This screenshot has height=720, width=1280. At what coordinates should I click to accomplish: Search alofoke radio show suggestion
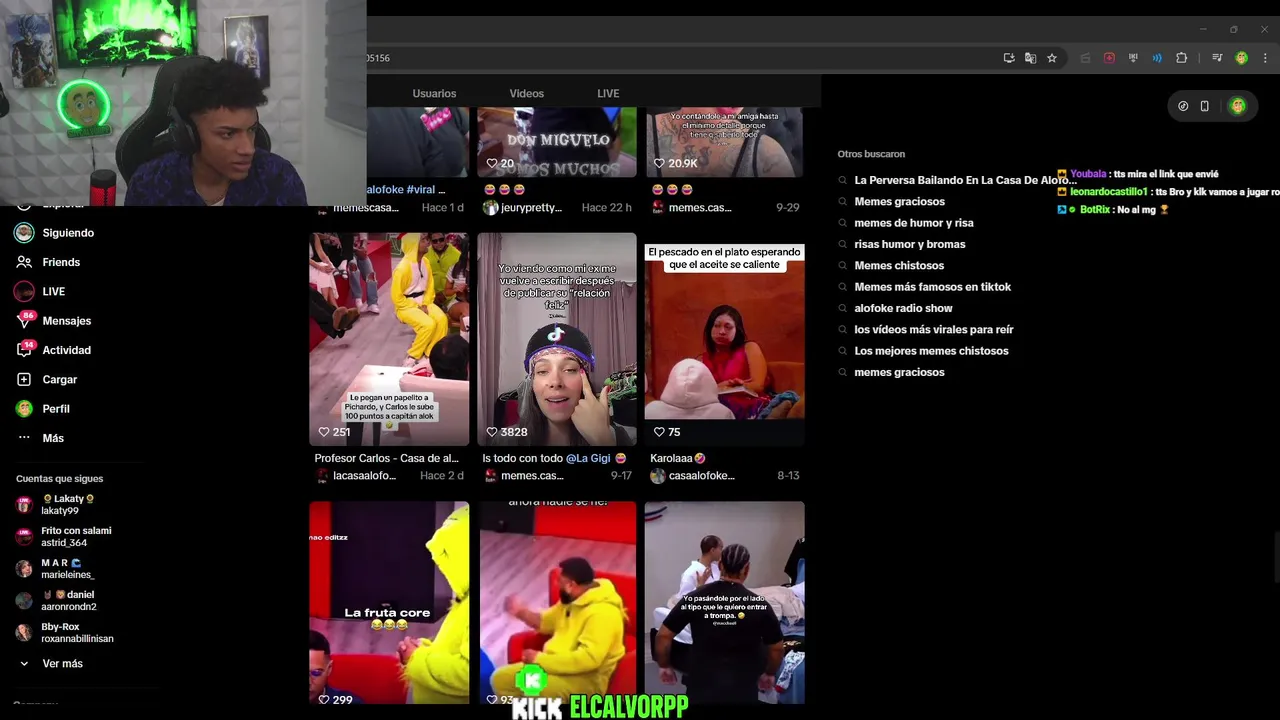(903, 308)
